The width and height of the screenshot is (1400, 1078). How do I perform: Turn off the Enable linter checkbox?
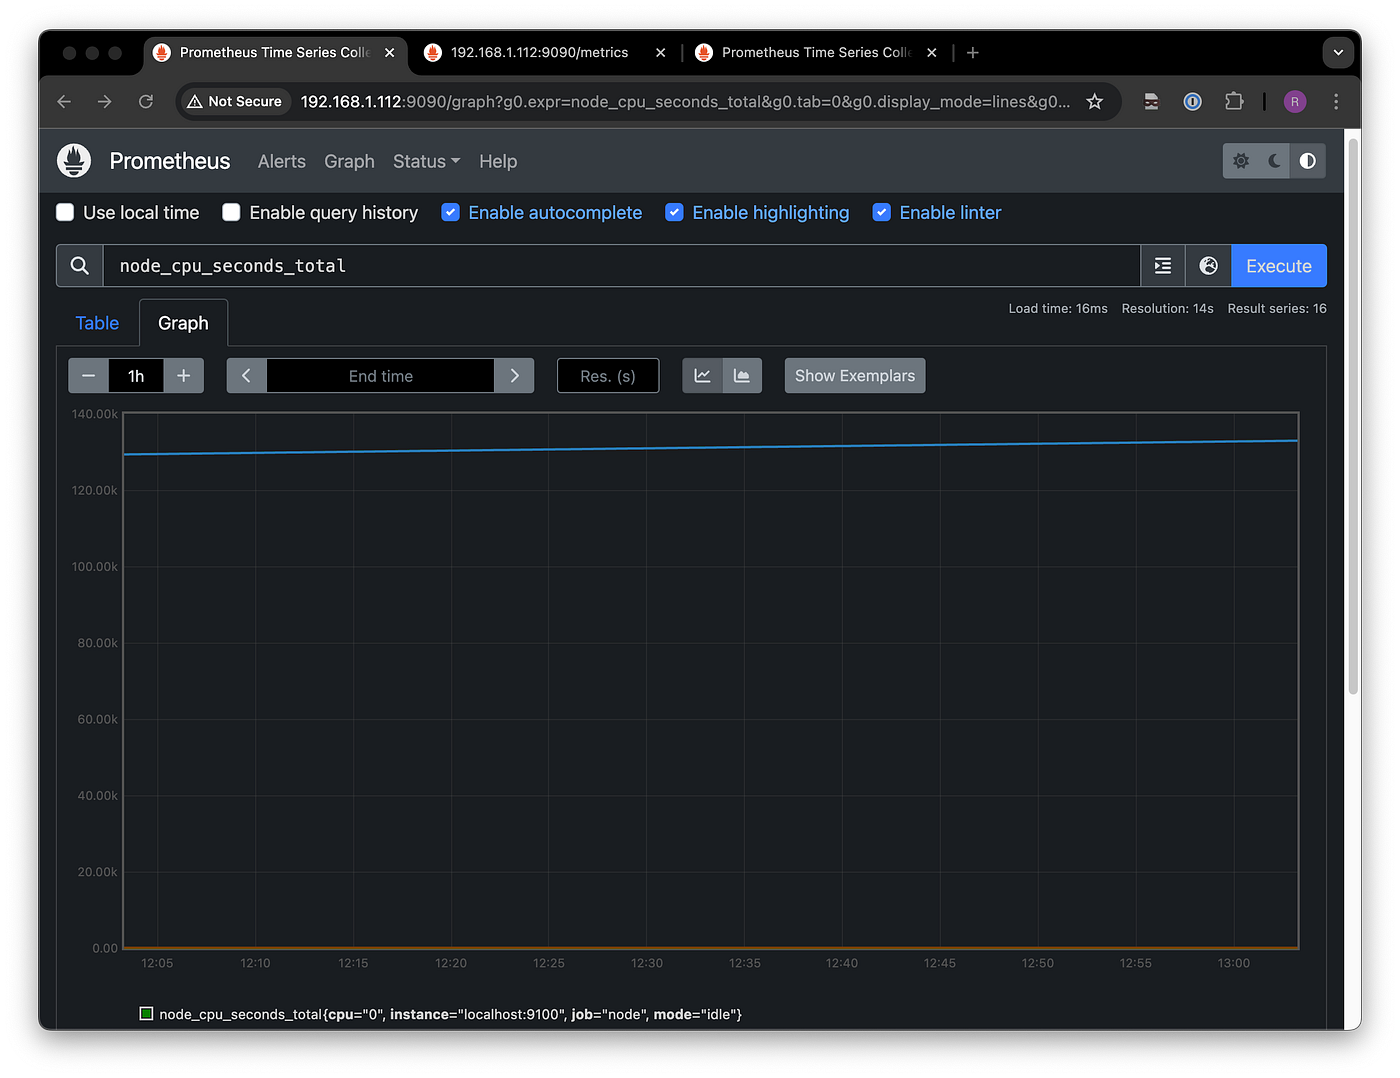tap(882, 212)
